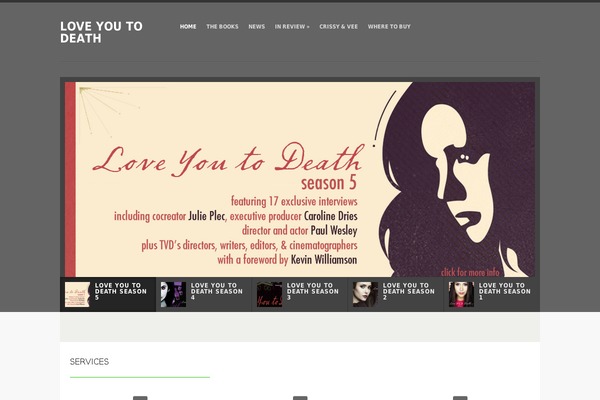Image resolution: width=600 pixels, height=400 pixels.
Task: Open the Crissy & Vee page
Action: tap(339, 26)
